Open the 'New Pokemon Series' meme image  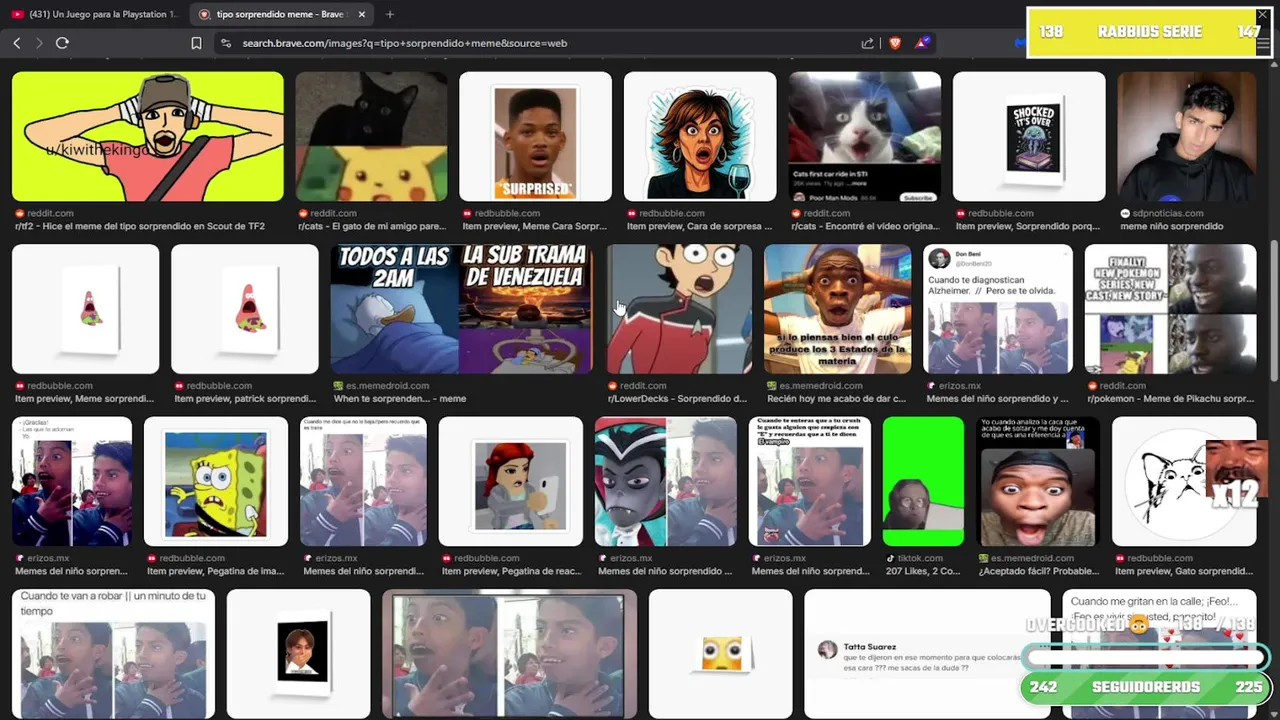point(1170,309)
